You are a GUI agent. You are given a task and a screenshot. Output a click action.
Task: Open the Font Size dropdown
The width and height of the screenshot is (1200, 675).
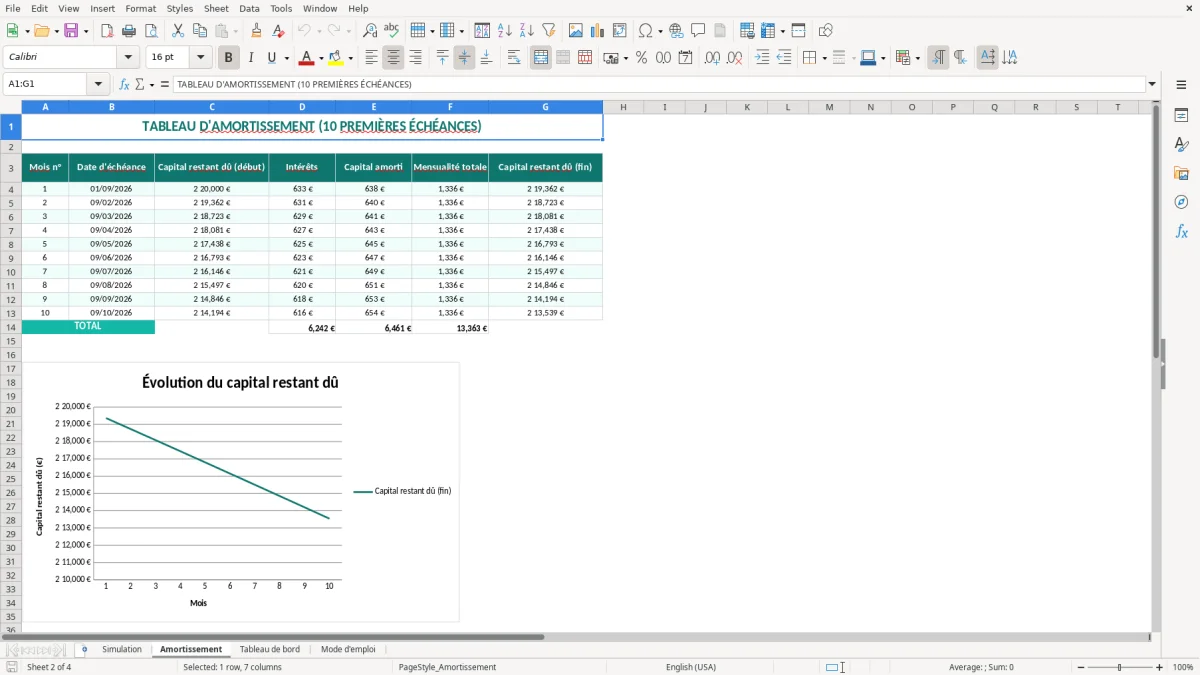click(x=200, y=58)
